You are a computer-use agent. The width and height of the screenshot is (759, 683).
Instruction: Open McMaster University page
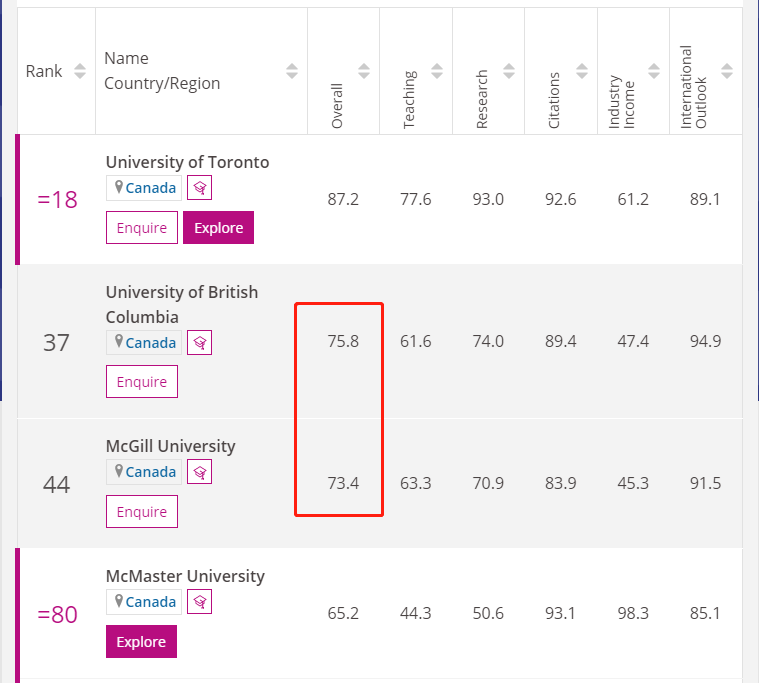(x=185, y=576)
